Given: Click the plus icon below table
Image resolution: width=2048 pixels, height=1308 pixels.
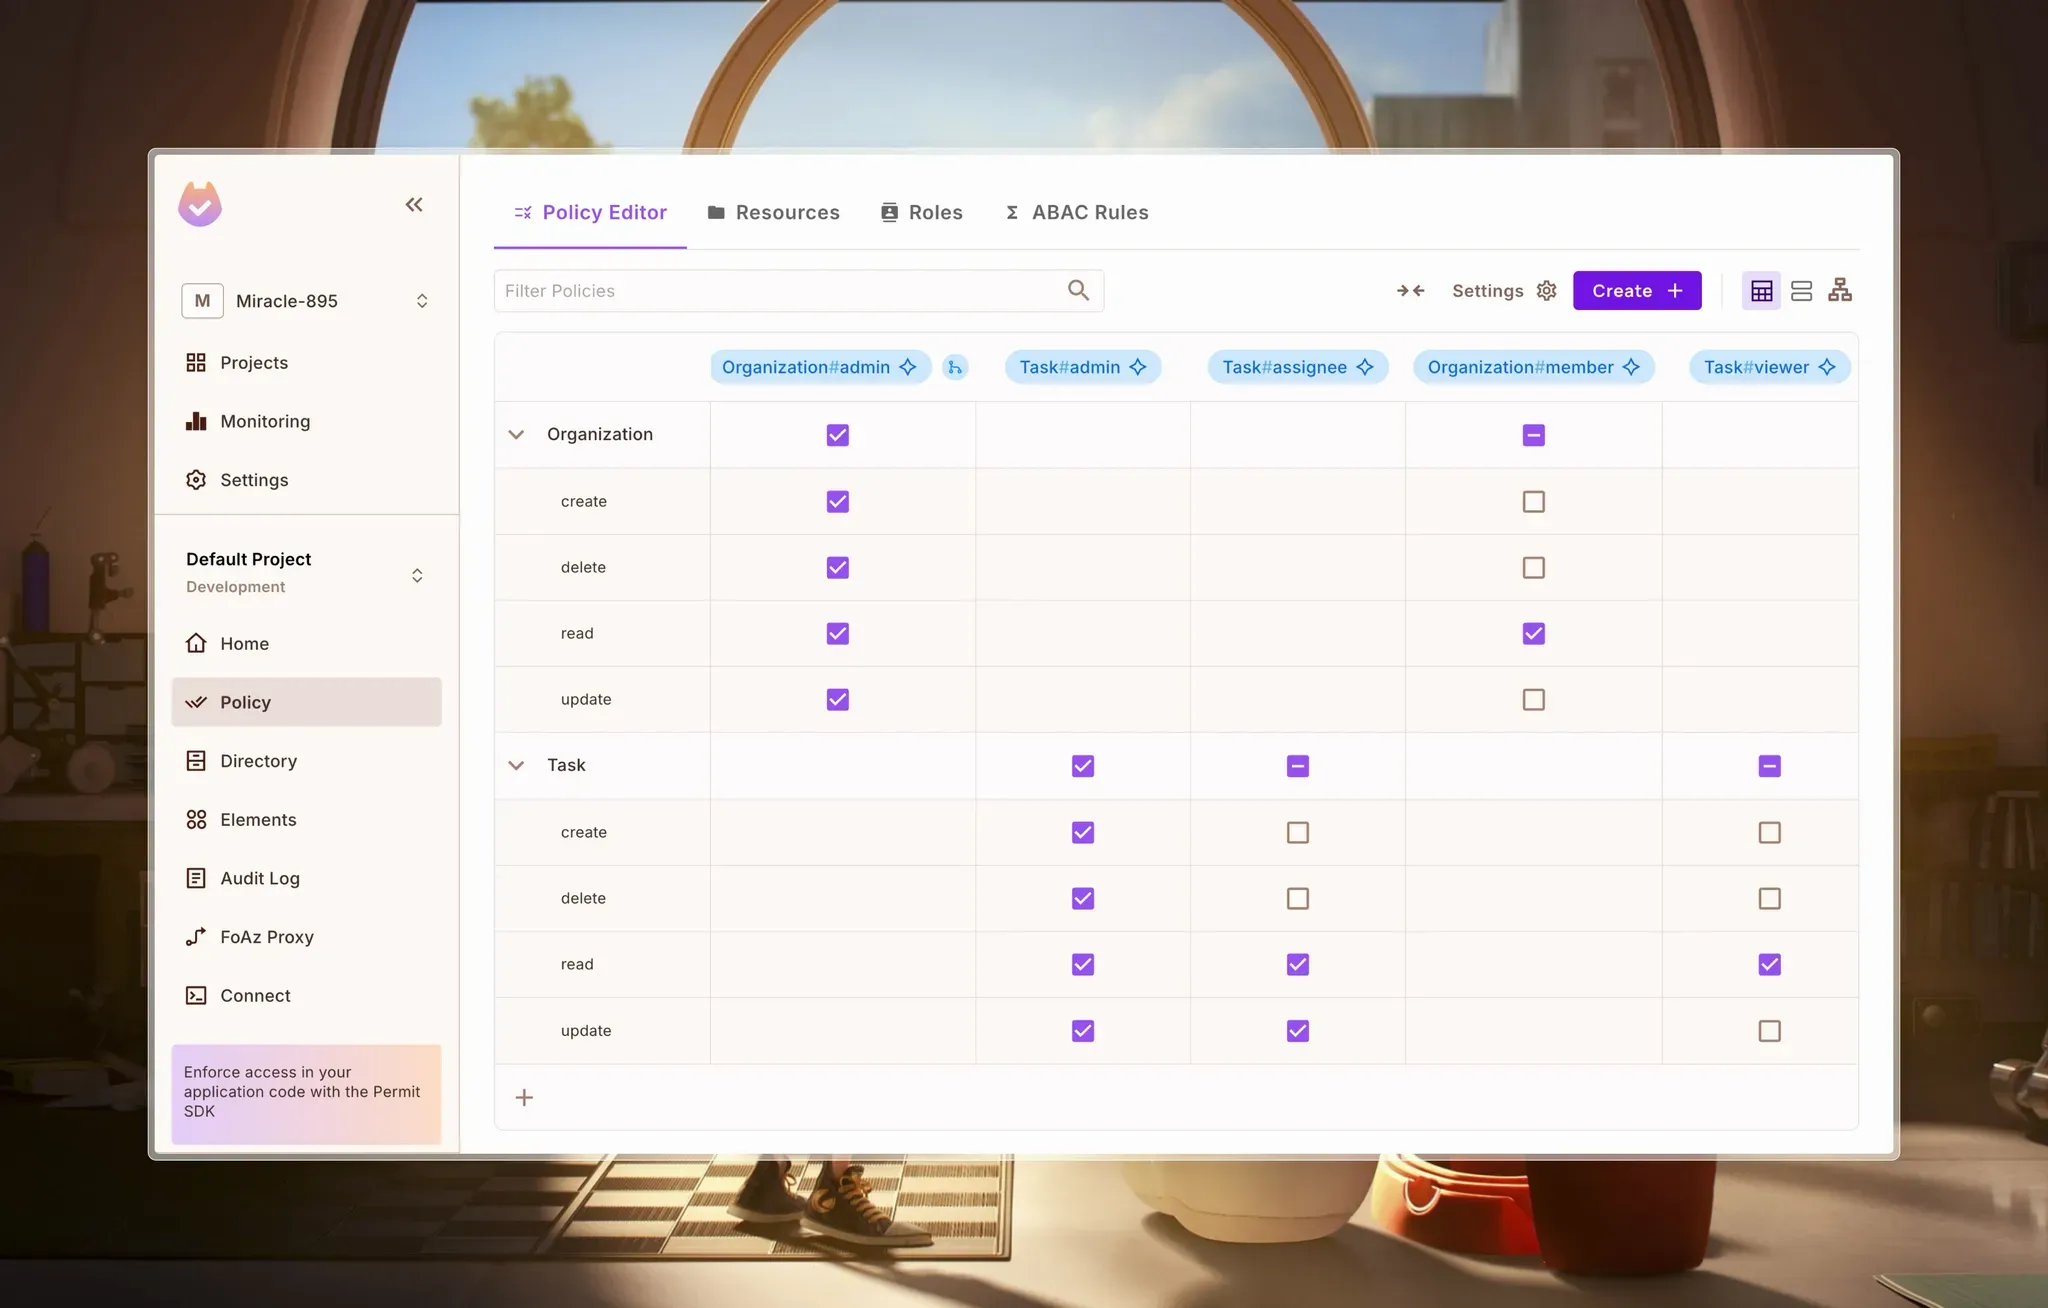Looking at the screenshot, I should pos(524,1098).
